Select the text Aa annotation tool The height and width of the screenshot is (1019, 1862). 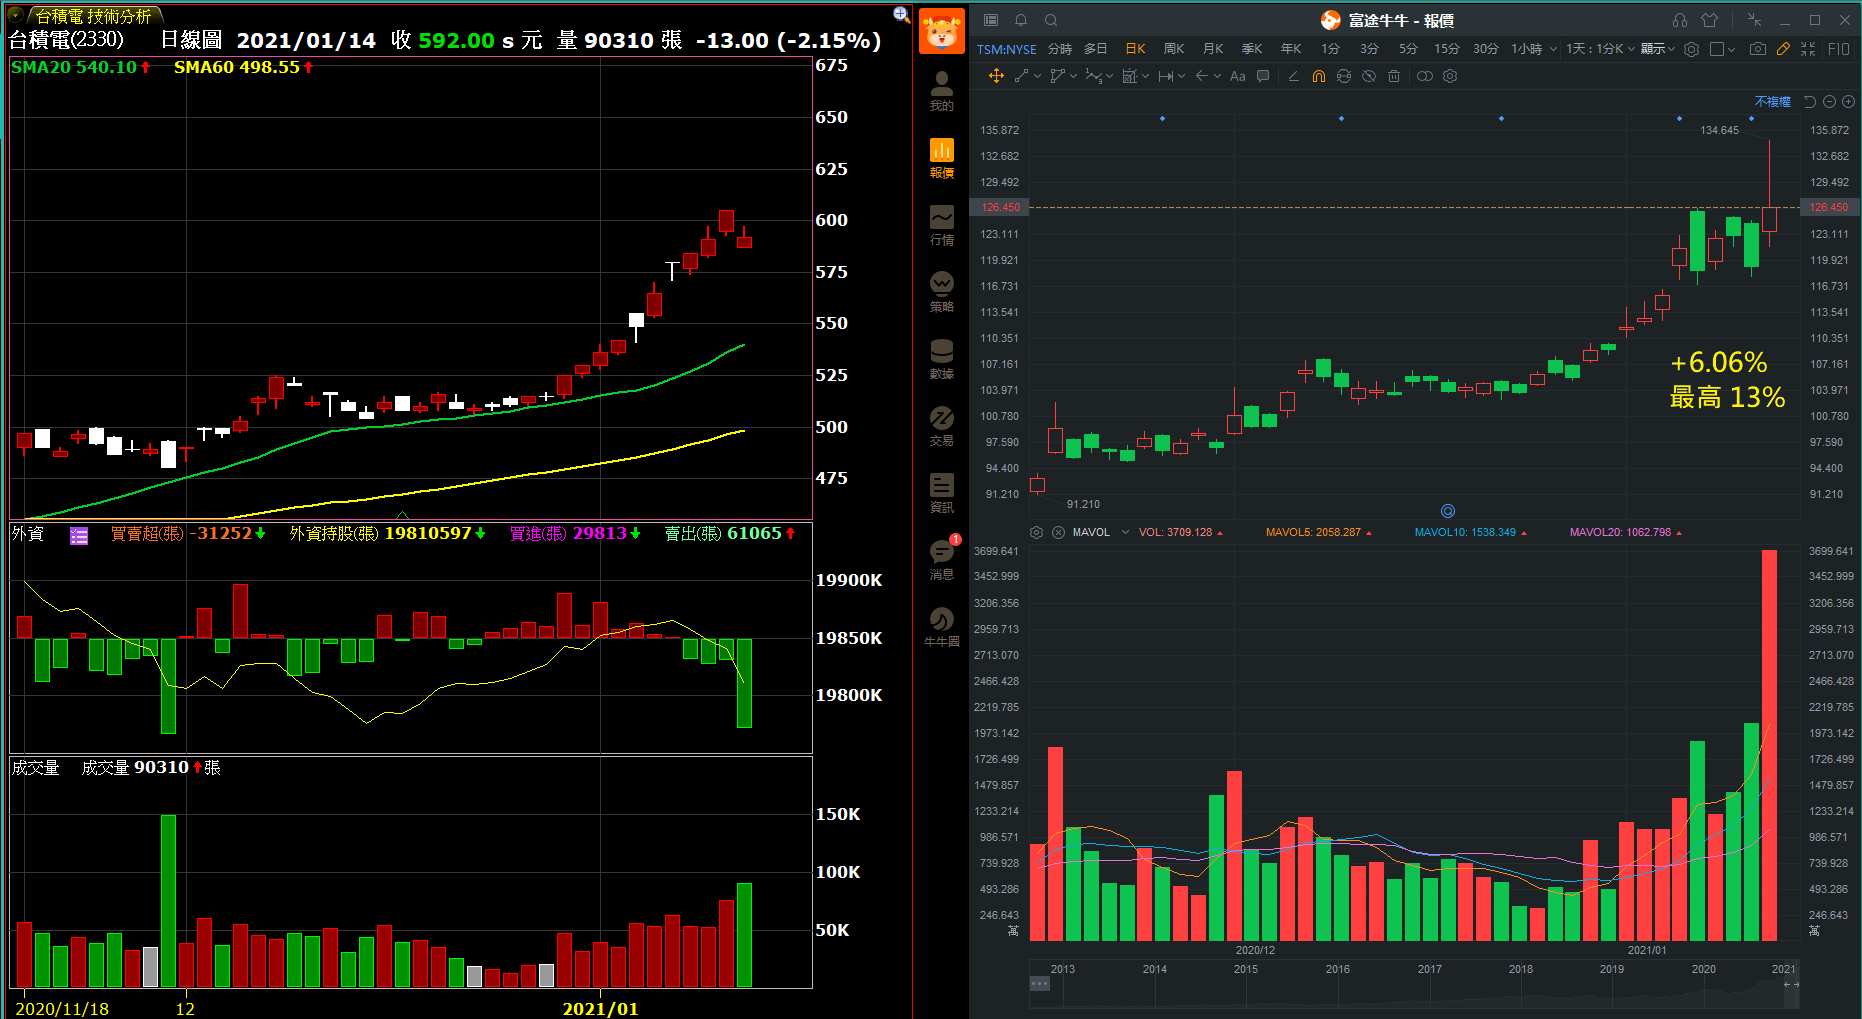click(1237, 76)
